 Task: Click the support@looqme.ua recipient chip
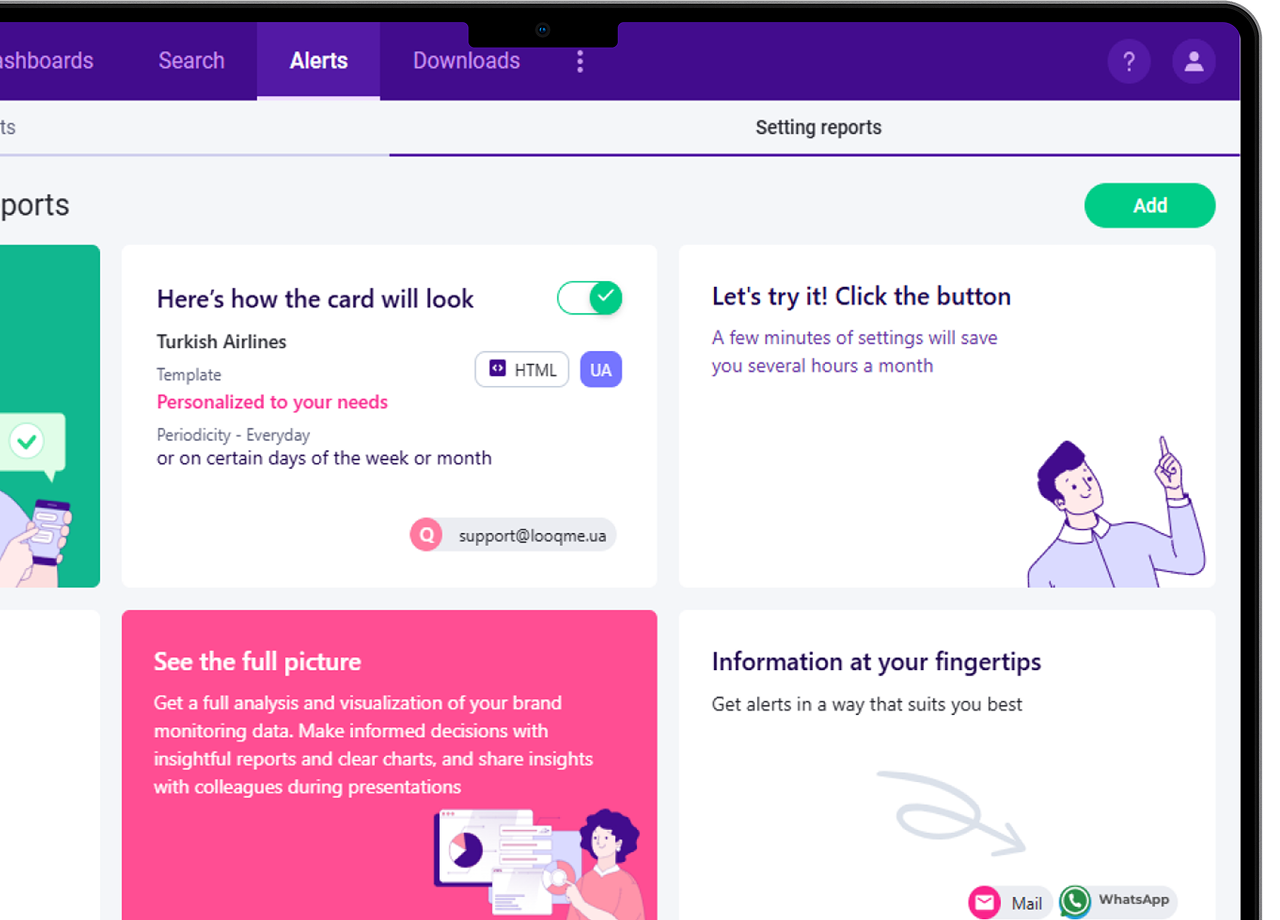tap(514, 535)
